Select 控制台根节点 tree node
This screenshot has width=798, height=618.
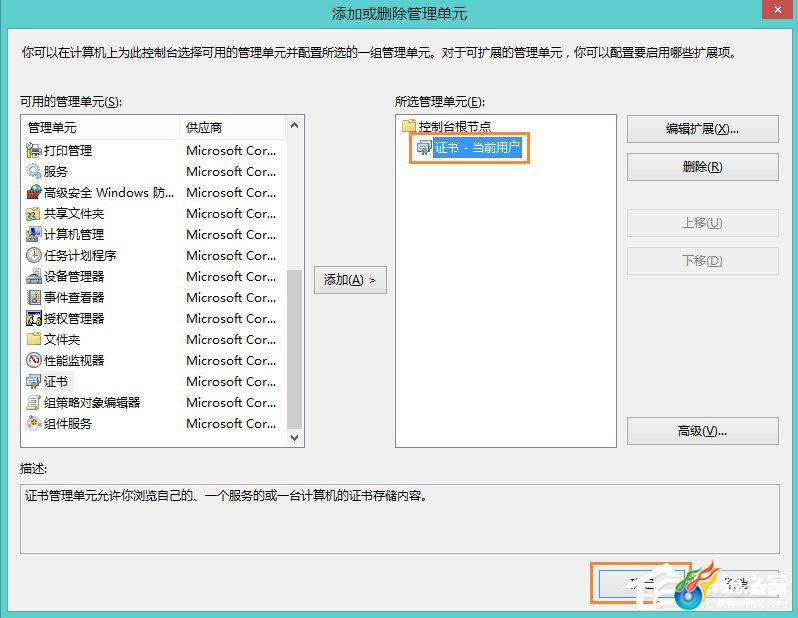[454, 126]
